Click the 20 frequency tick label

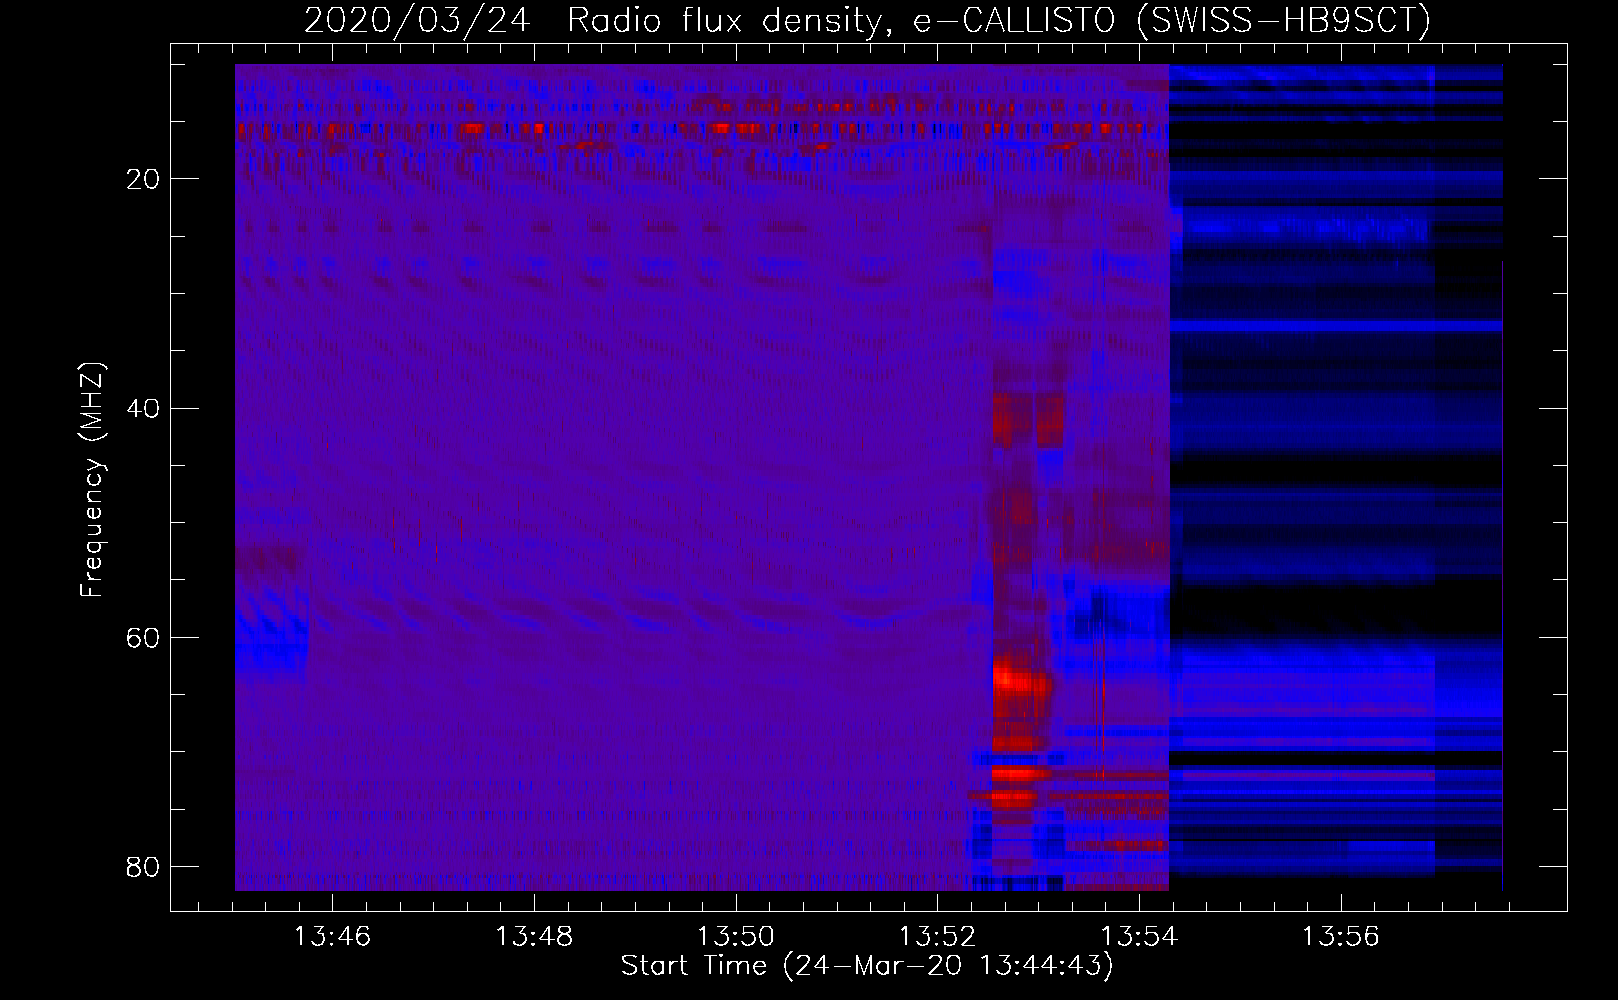tap(144, 179)
